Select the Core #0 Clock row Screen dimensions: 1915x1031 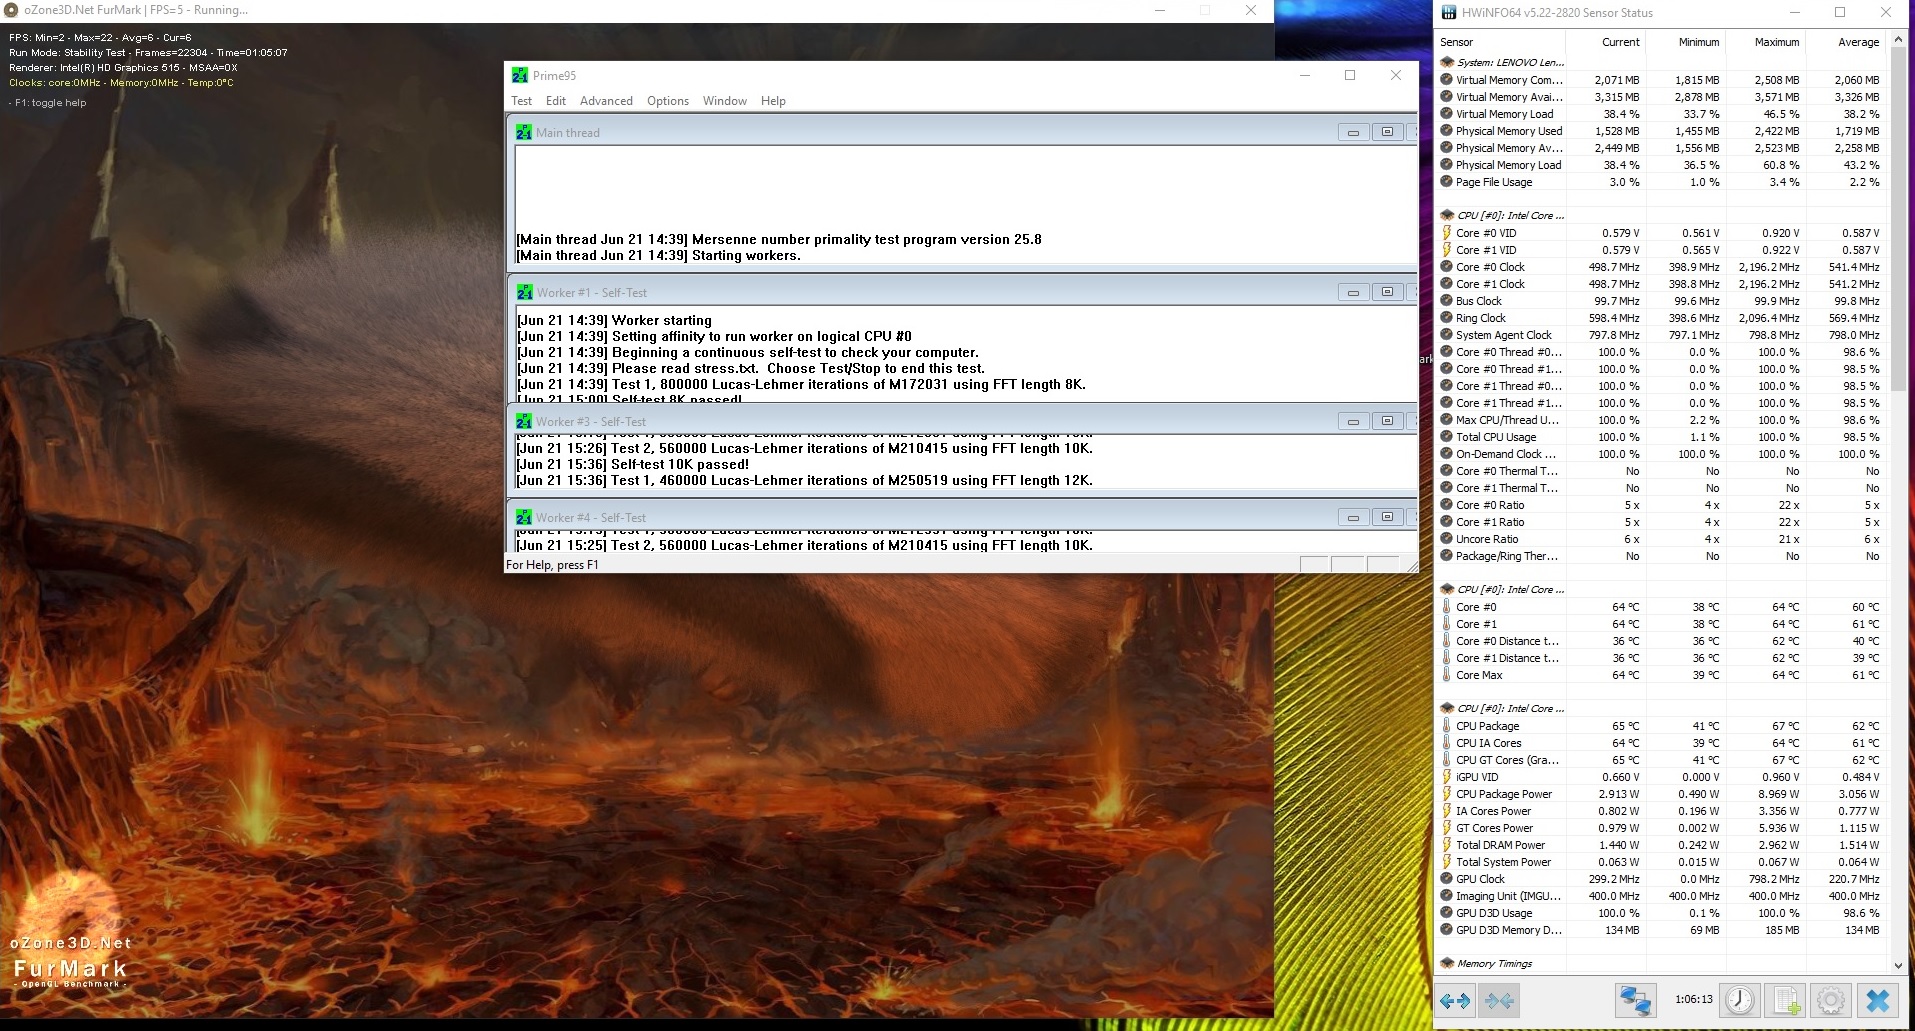click(1660, 267)
